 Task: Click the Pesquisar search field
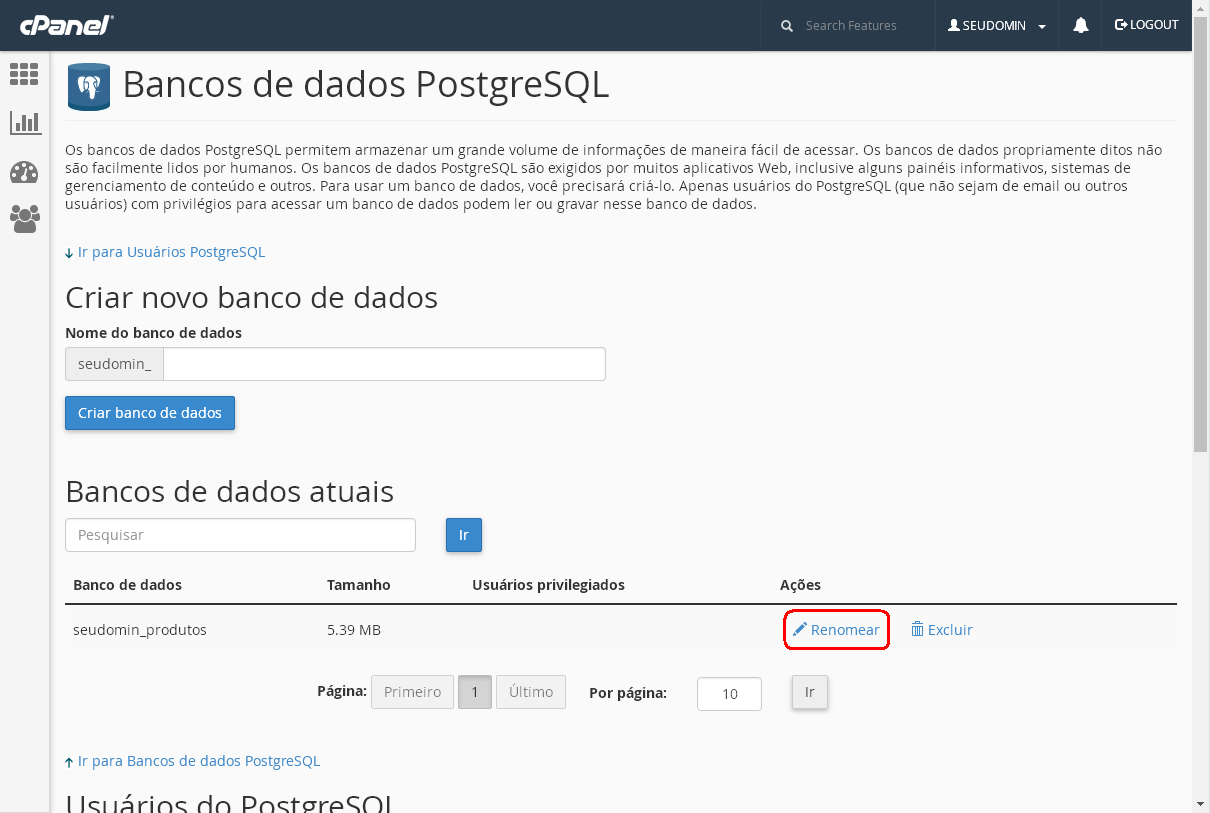click(240, 535)
